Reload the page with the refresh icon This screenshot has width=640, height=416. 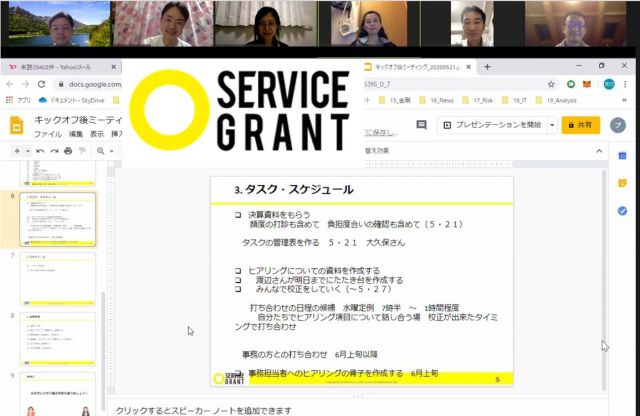41,84
